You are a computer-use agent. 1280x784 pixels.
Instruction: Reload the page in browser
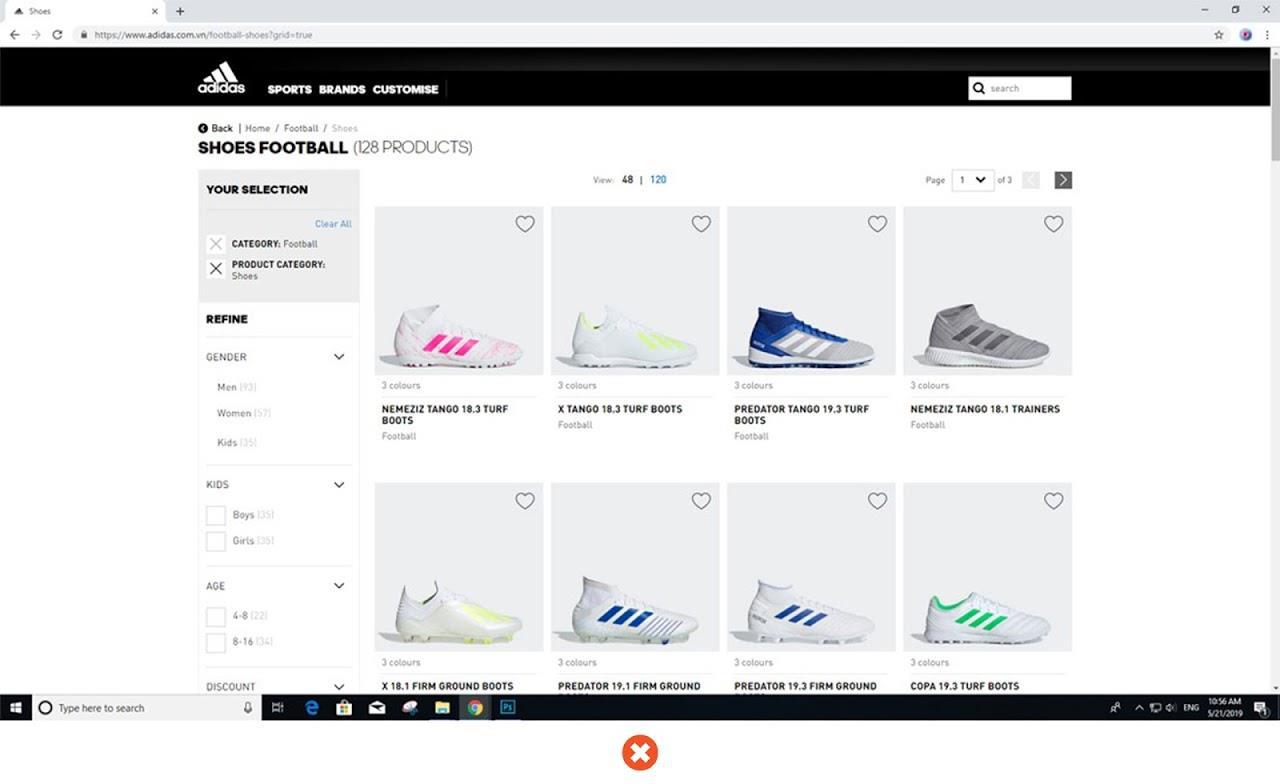tap(58, 35)
